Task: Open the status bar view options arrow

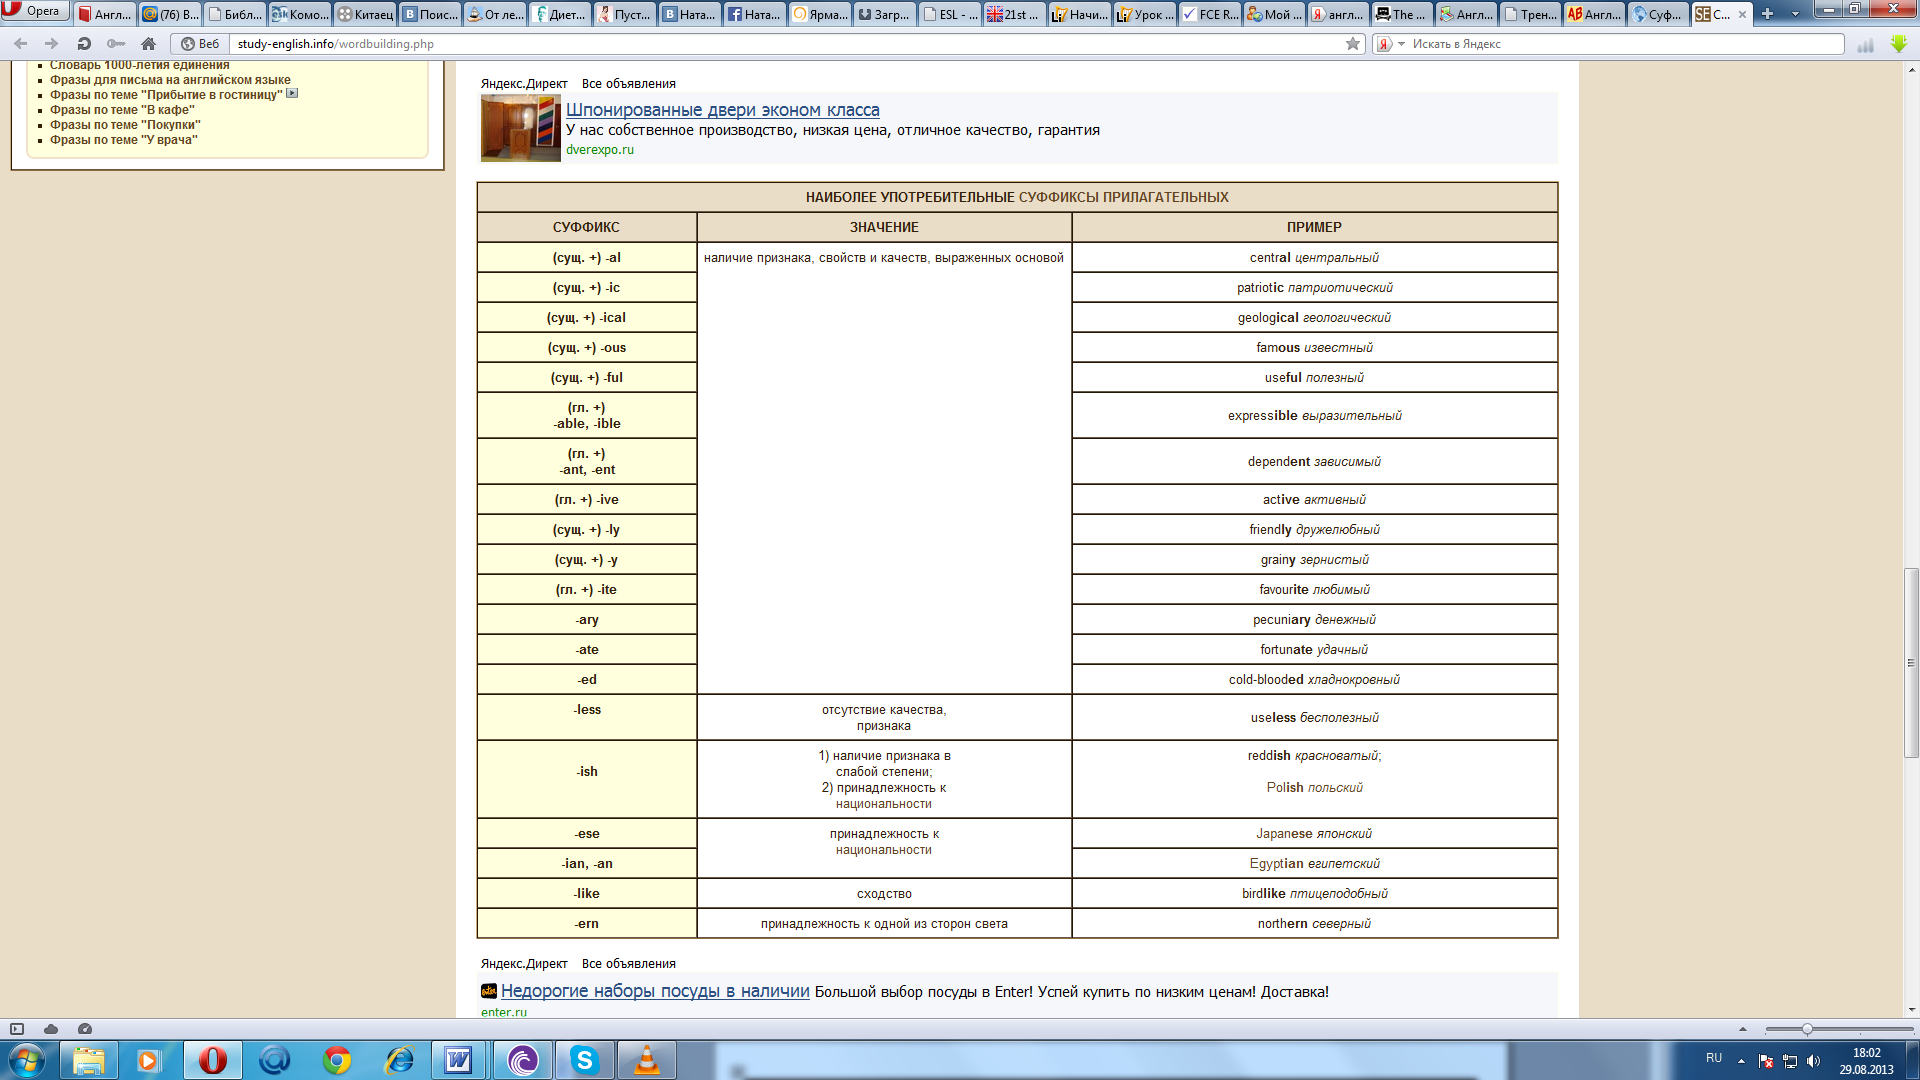Action: [x=1743, y=1029]
